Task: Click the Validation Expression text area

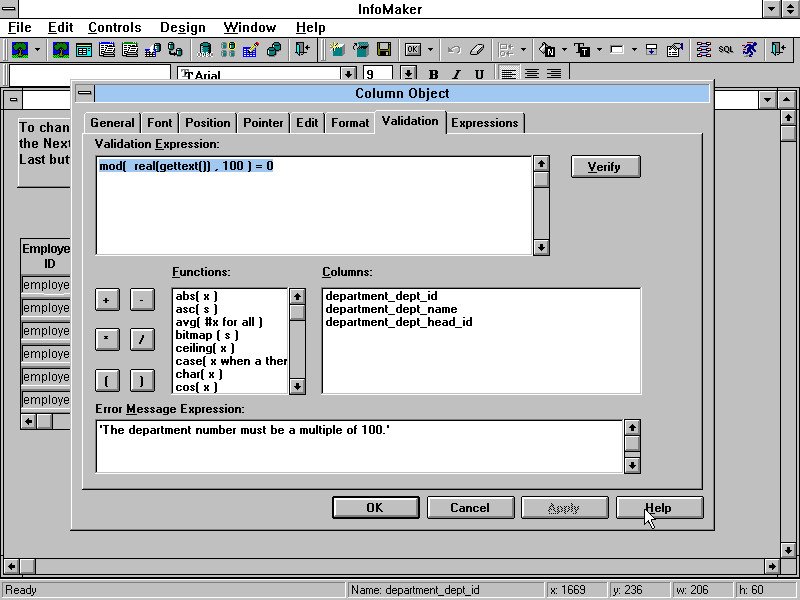Action: pyautogui.click(x=314, y=206)
